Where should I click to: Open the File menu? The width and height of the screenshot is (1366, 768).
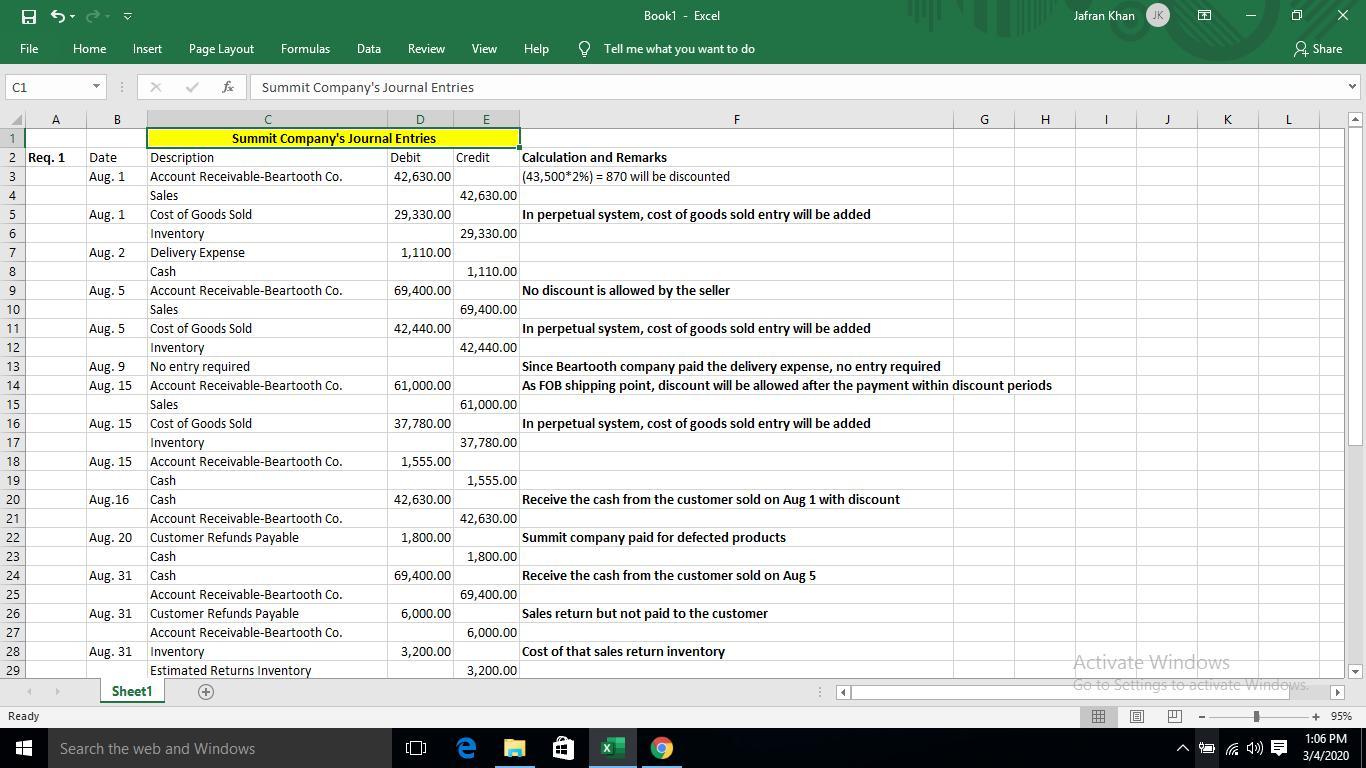click(29, 49)
